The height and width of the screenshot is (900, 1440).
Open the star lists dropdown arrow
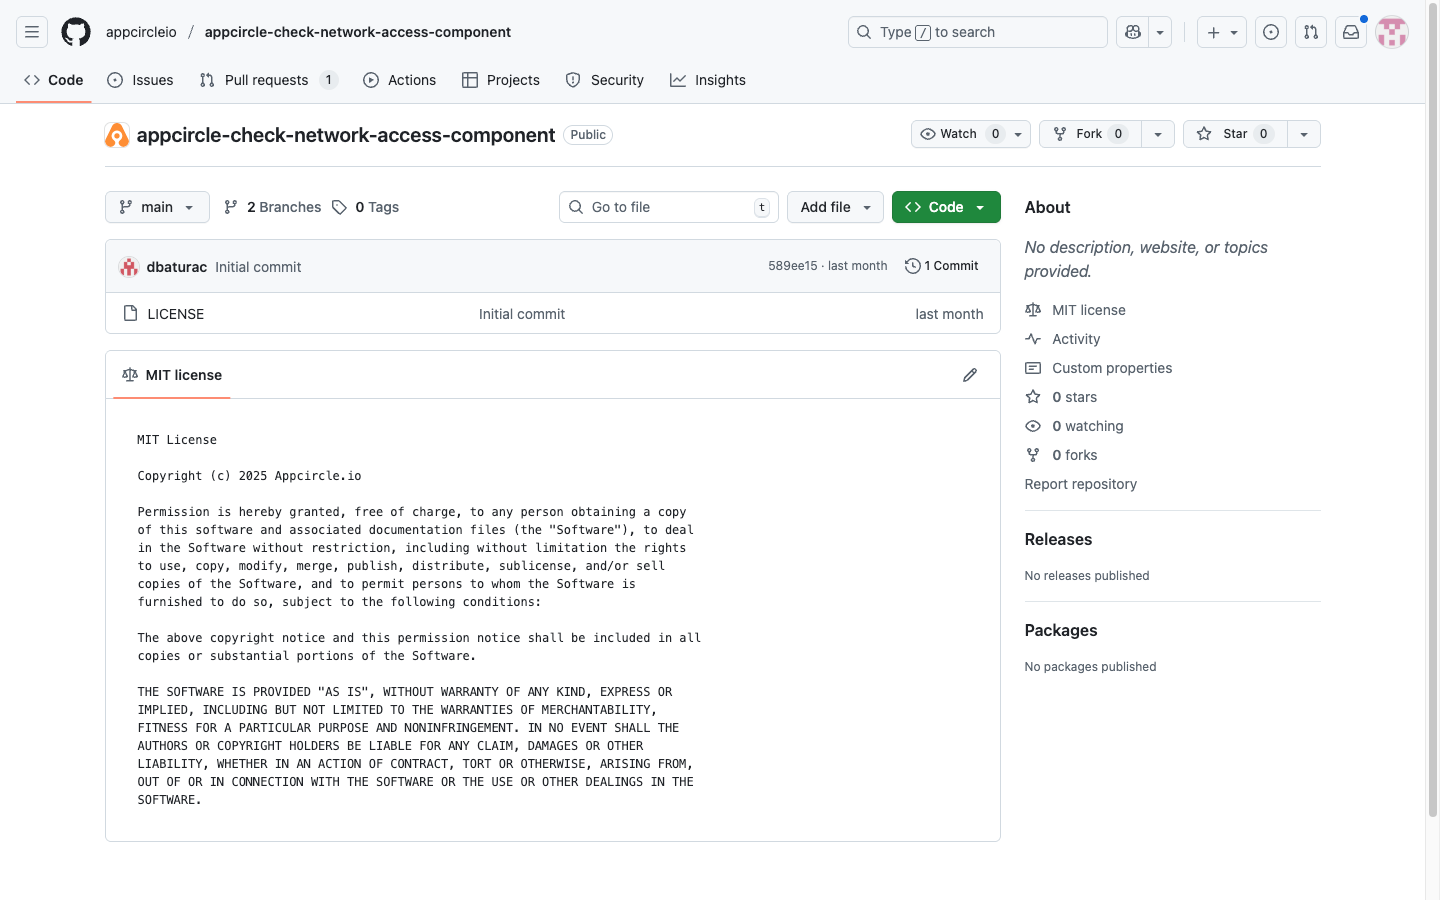pos(1304,134)
